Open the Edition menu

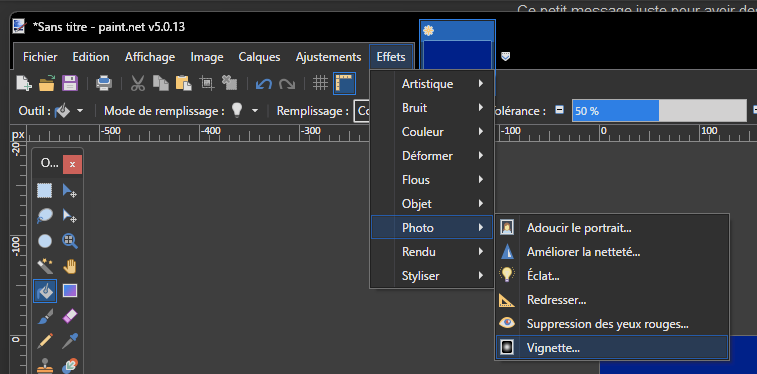click(91, 57)
